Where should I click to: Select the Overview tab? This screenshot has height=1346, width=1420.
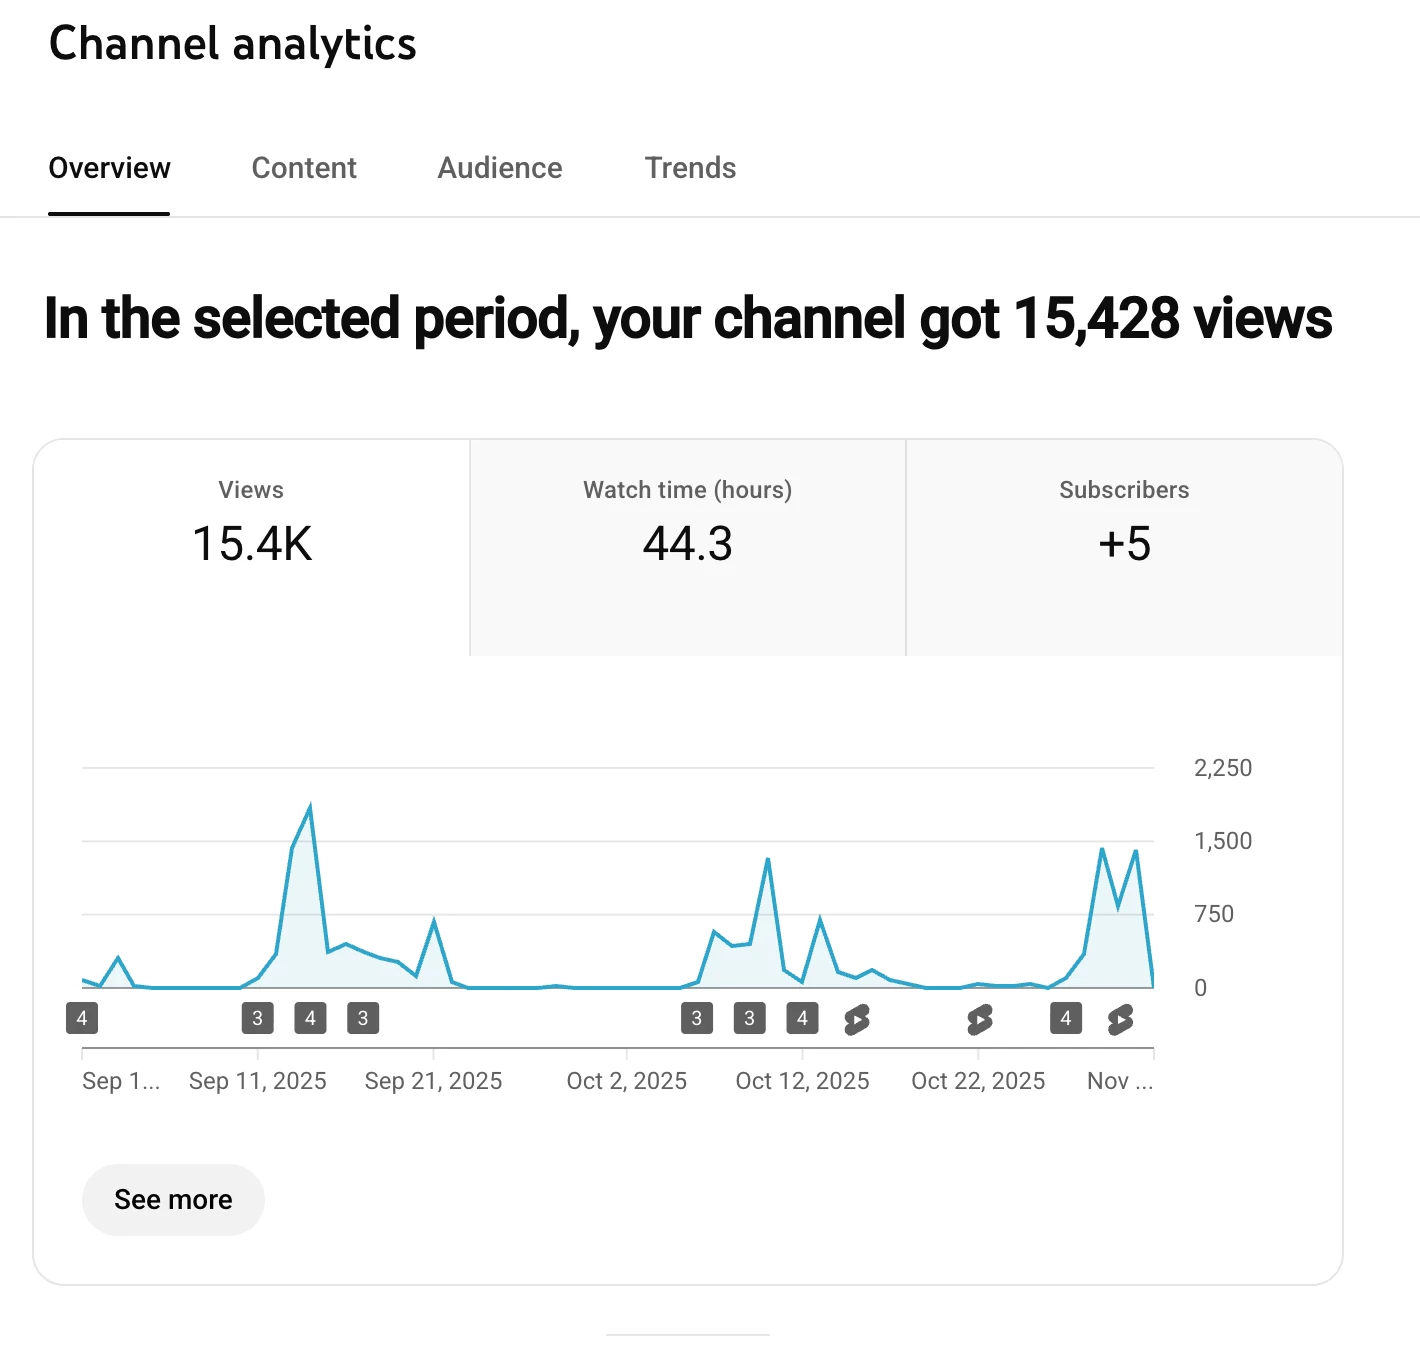109,168
